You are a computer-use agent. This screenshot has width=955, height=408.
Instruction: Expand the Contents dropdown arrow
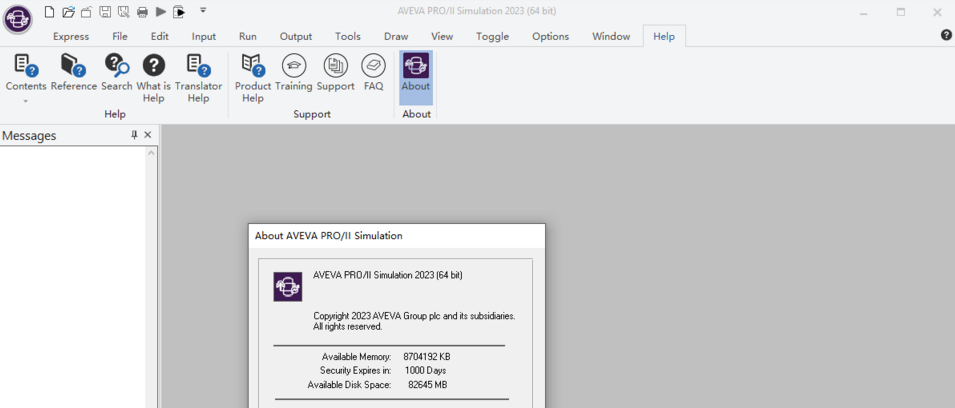(x=26, y=101)
